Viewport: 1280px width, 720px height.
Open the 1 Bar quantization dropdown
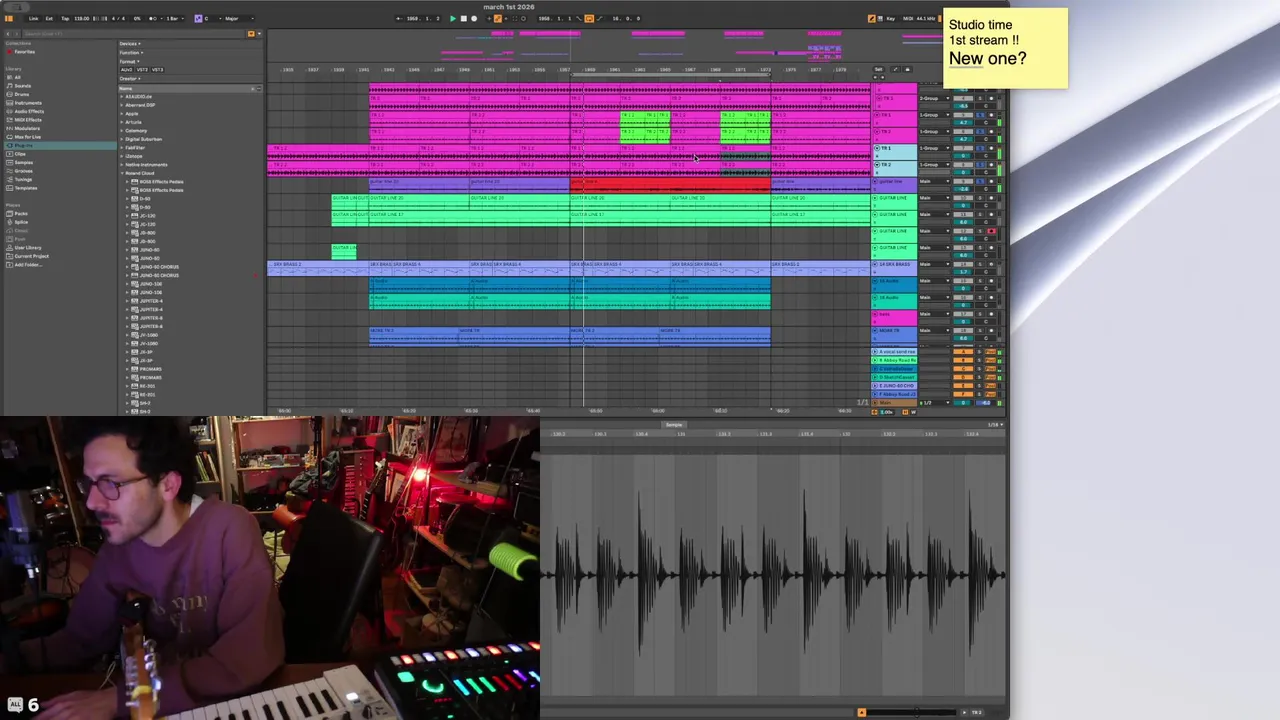pos(175,18)
